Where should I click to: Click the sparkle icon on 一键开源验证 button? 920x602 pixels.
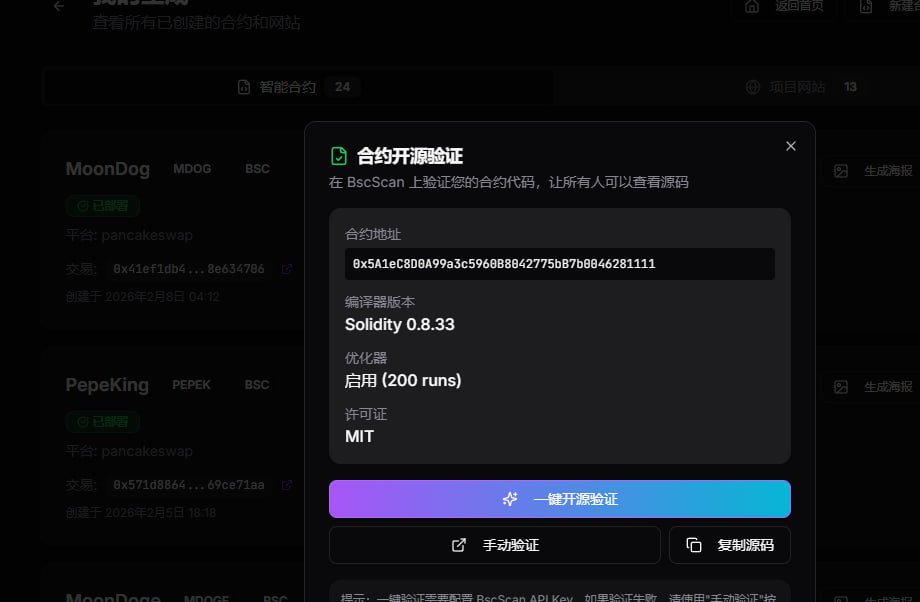coord(510,498)
